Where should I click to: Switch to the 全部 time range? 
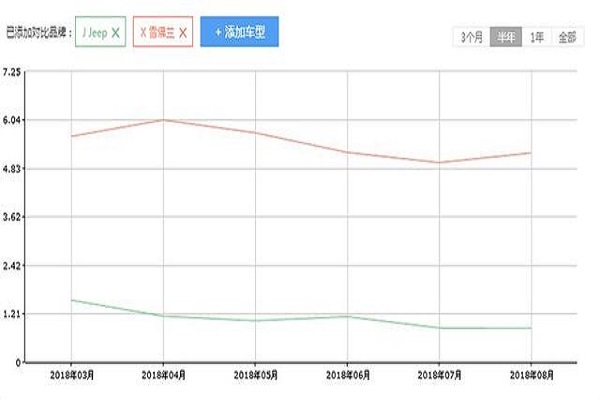click(x=567, y=37)
